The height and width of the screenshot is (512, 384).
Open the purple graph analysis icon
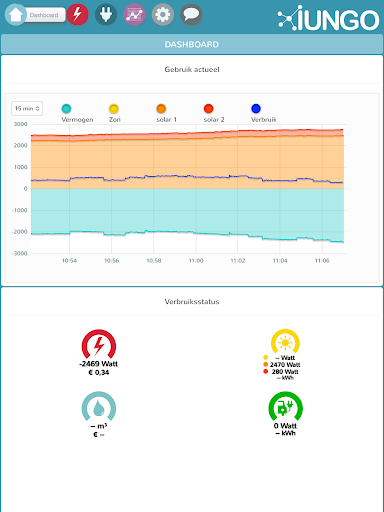pos(134,15)
